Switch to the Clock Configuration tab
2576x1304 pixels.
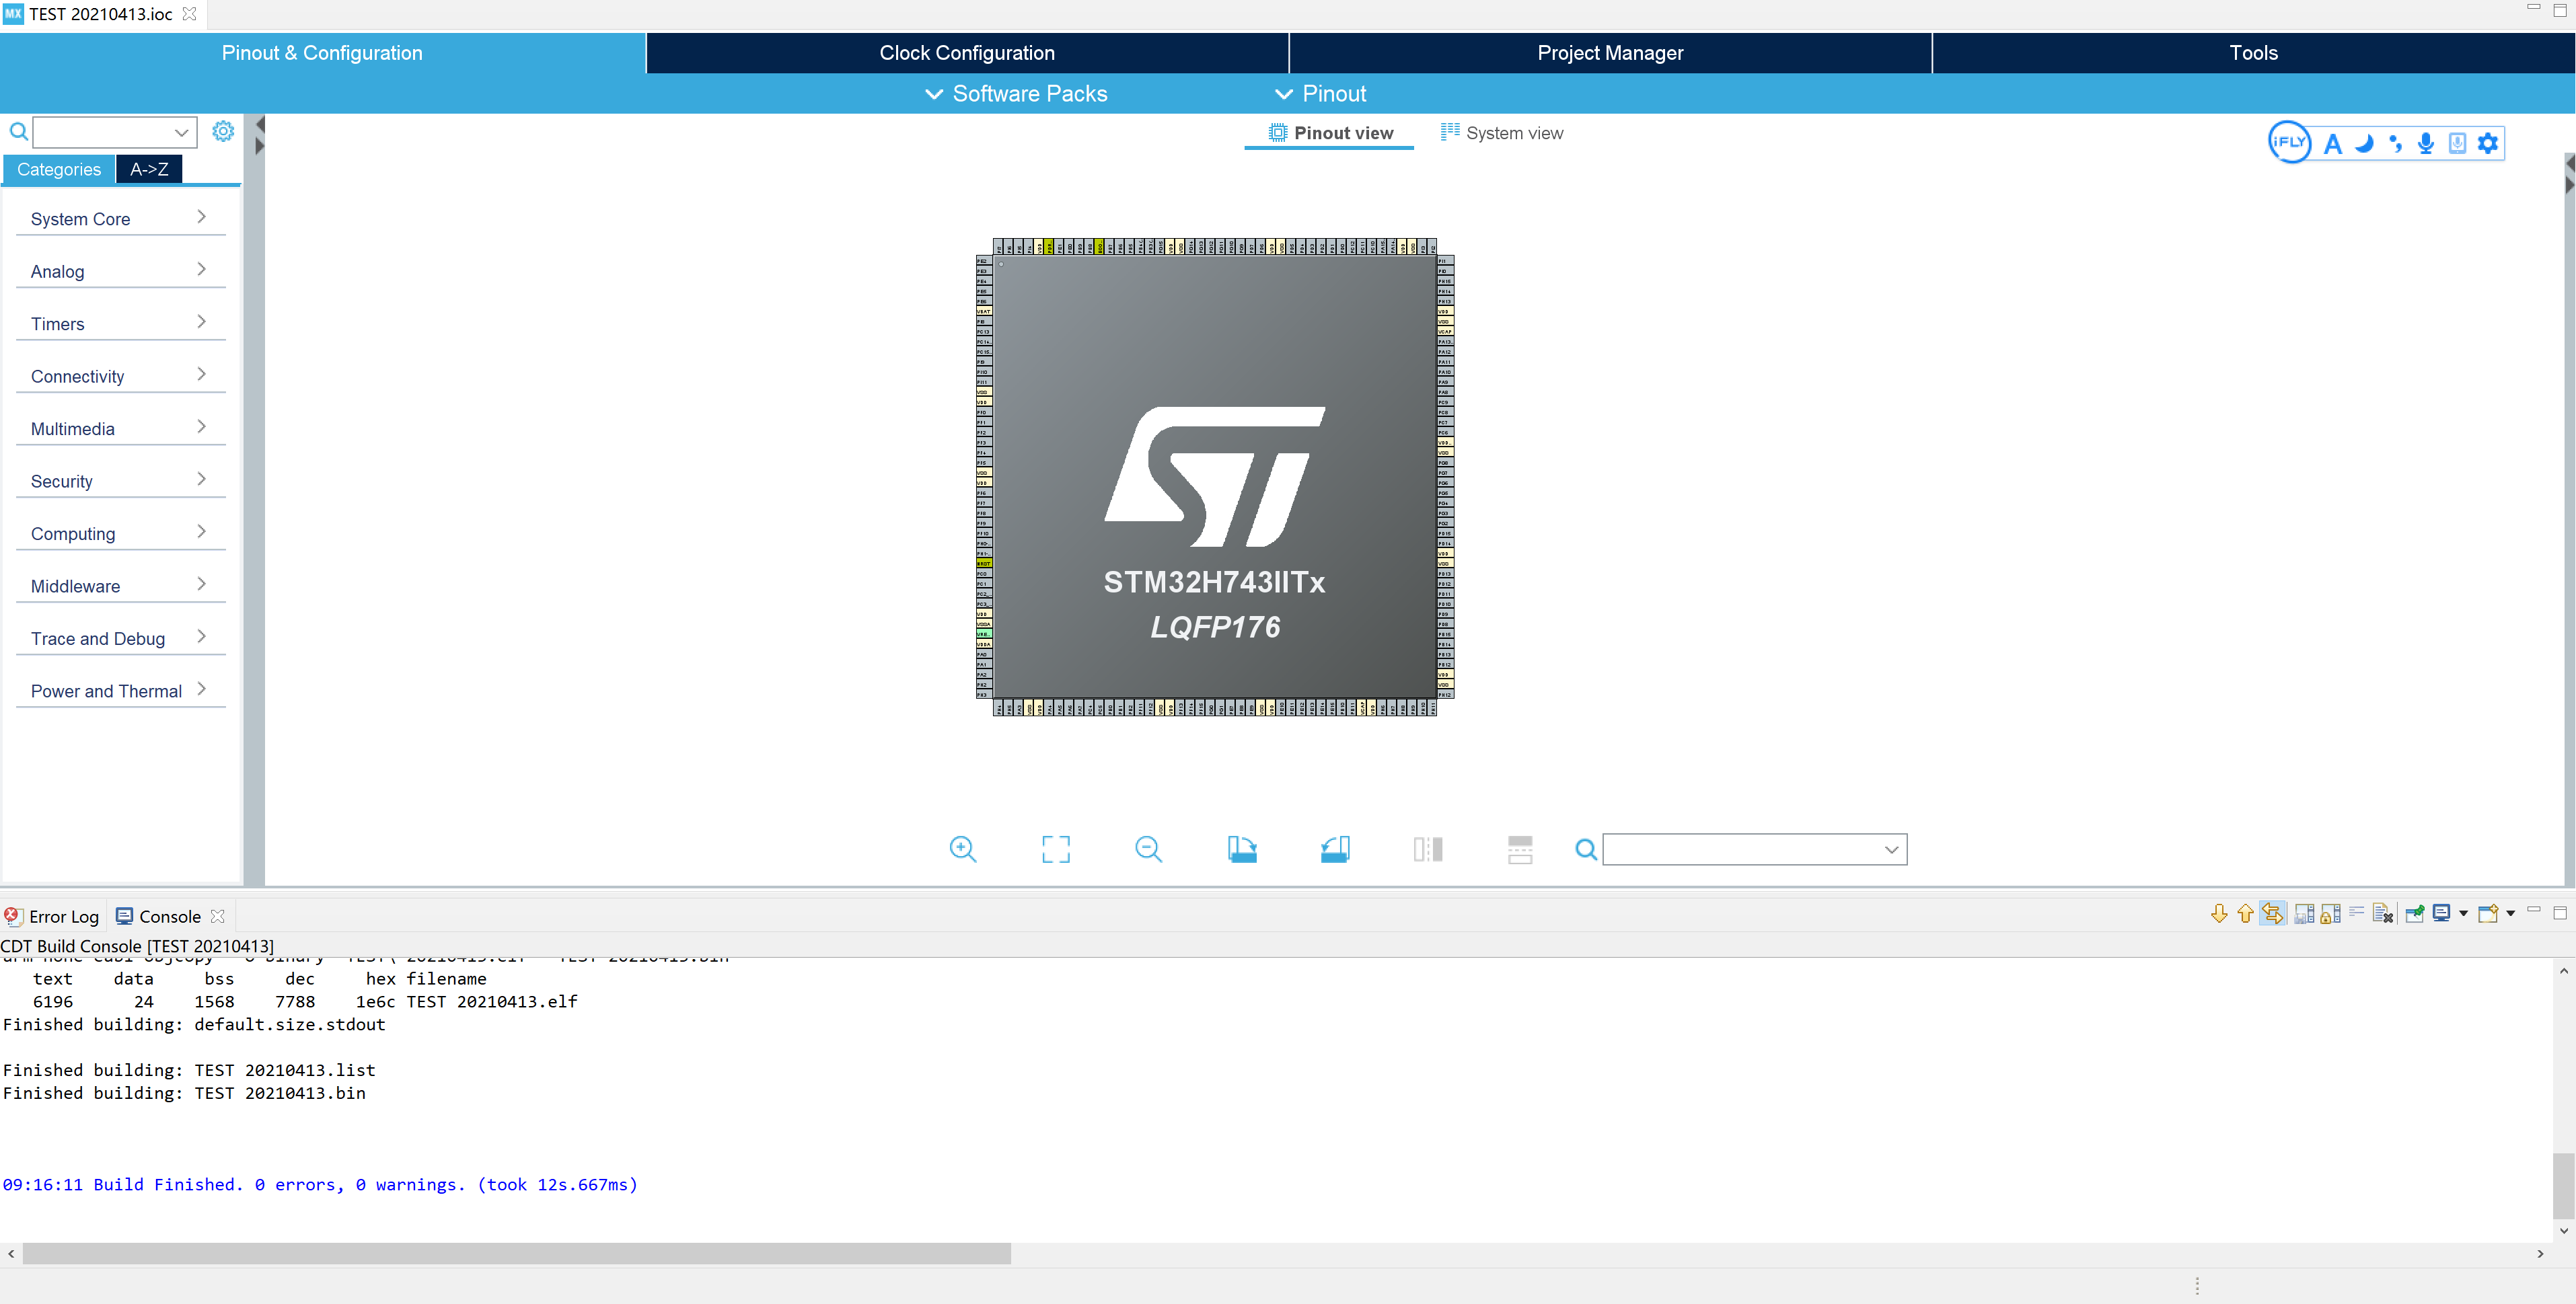[966, 52]
